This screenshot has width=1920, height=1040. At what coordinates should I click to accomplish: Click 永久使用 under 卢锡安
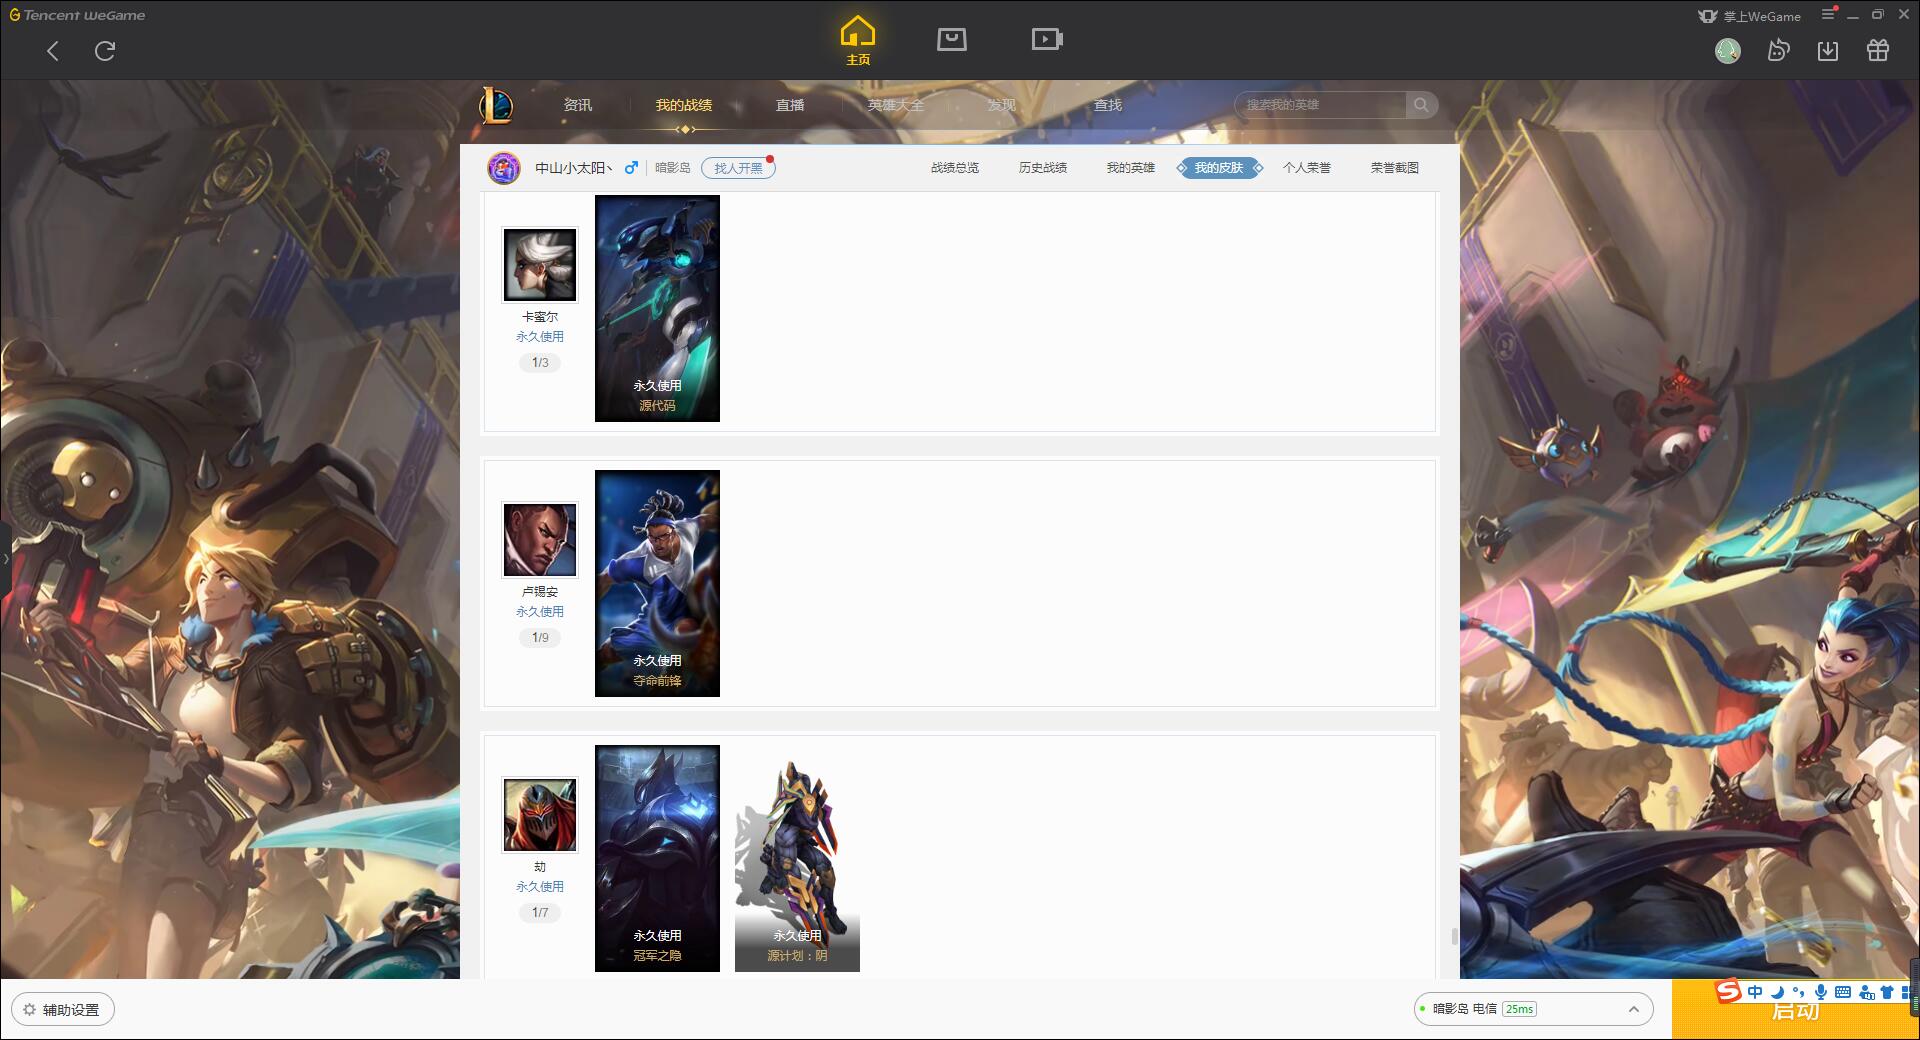pyautogui.click(x=540, y=612)
